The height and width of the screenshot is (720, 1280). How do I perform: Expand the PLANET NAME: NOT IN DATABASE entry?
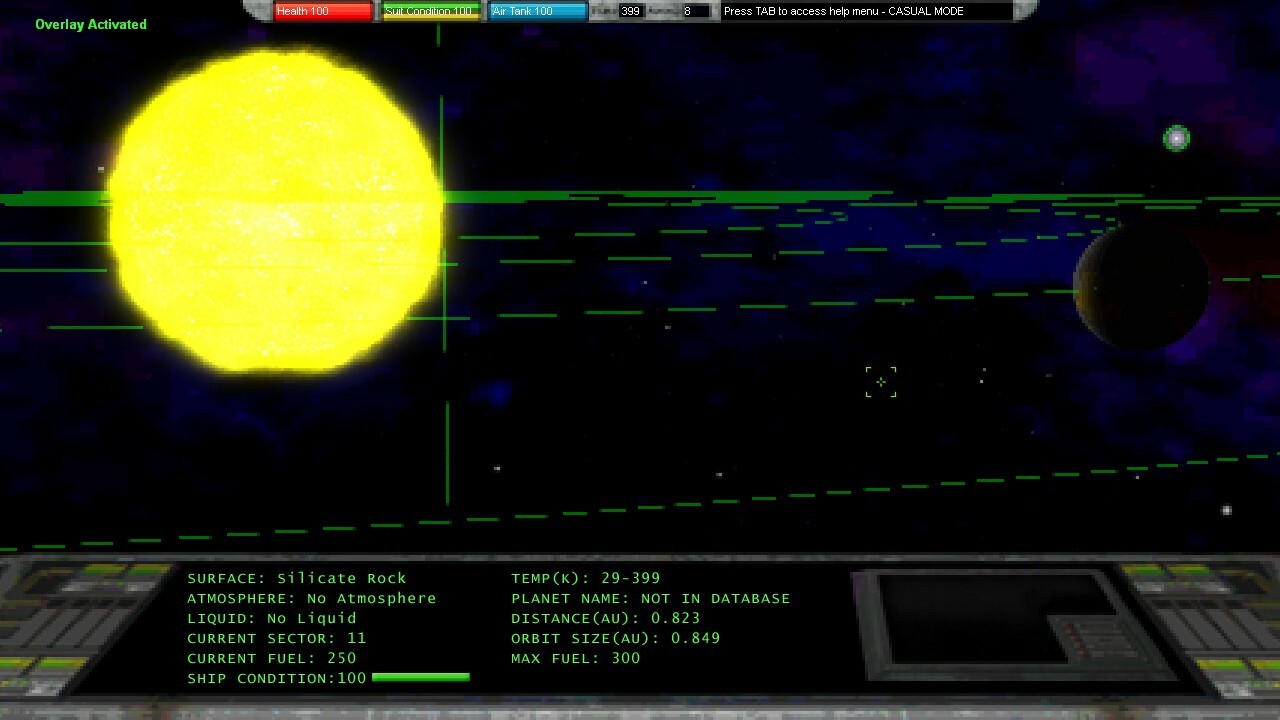(x=648, y=598)
